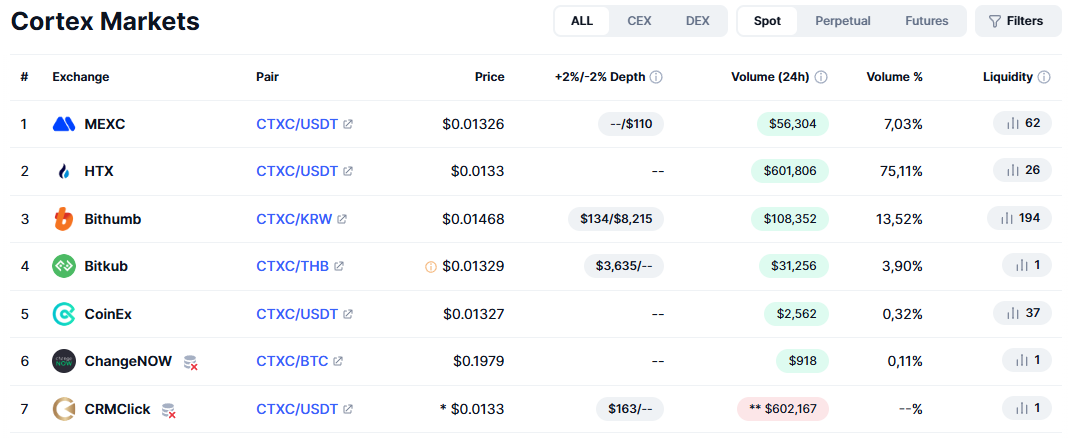Open the HTX CTXC/USDT pair link
The image size is (1068, 444).
297,172
